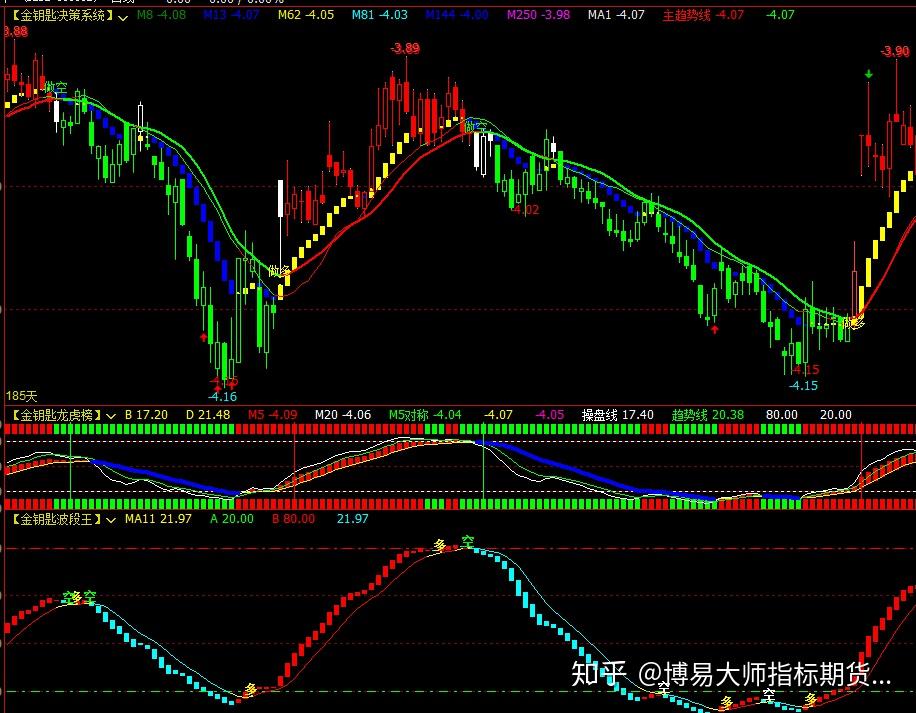Image resolution: width=916 pixels, height=713 pixels.
Task: Click the MA1 -4.07 label
Action: click(616, 15)
